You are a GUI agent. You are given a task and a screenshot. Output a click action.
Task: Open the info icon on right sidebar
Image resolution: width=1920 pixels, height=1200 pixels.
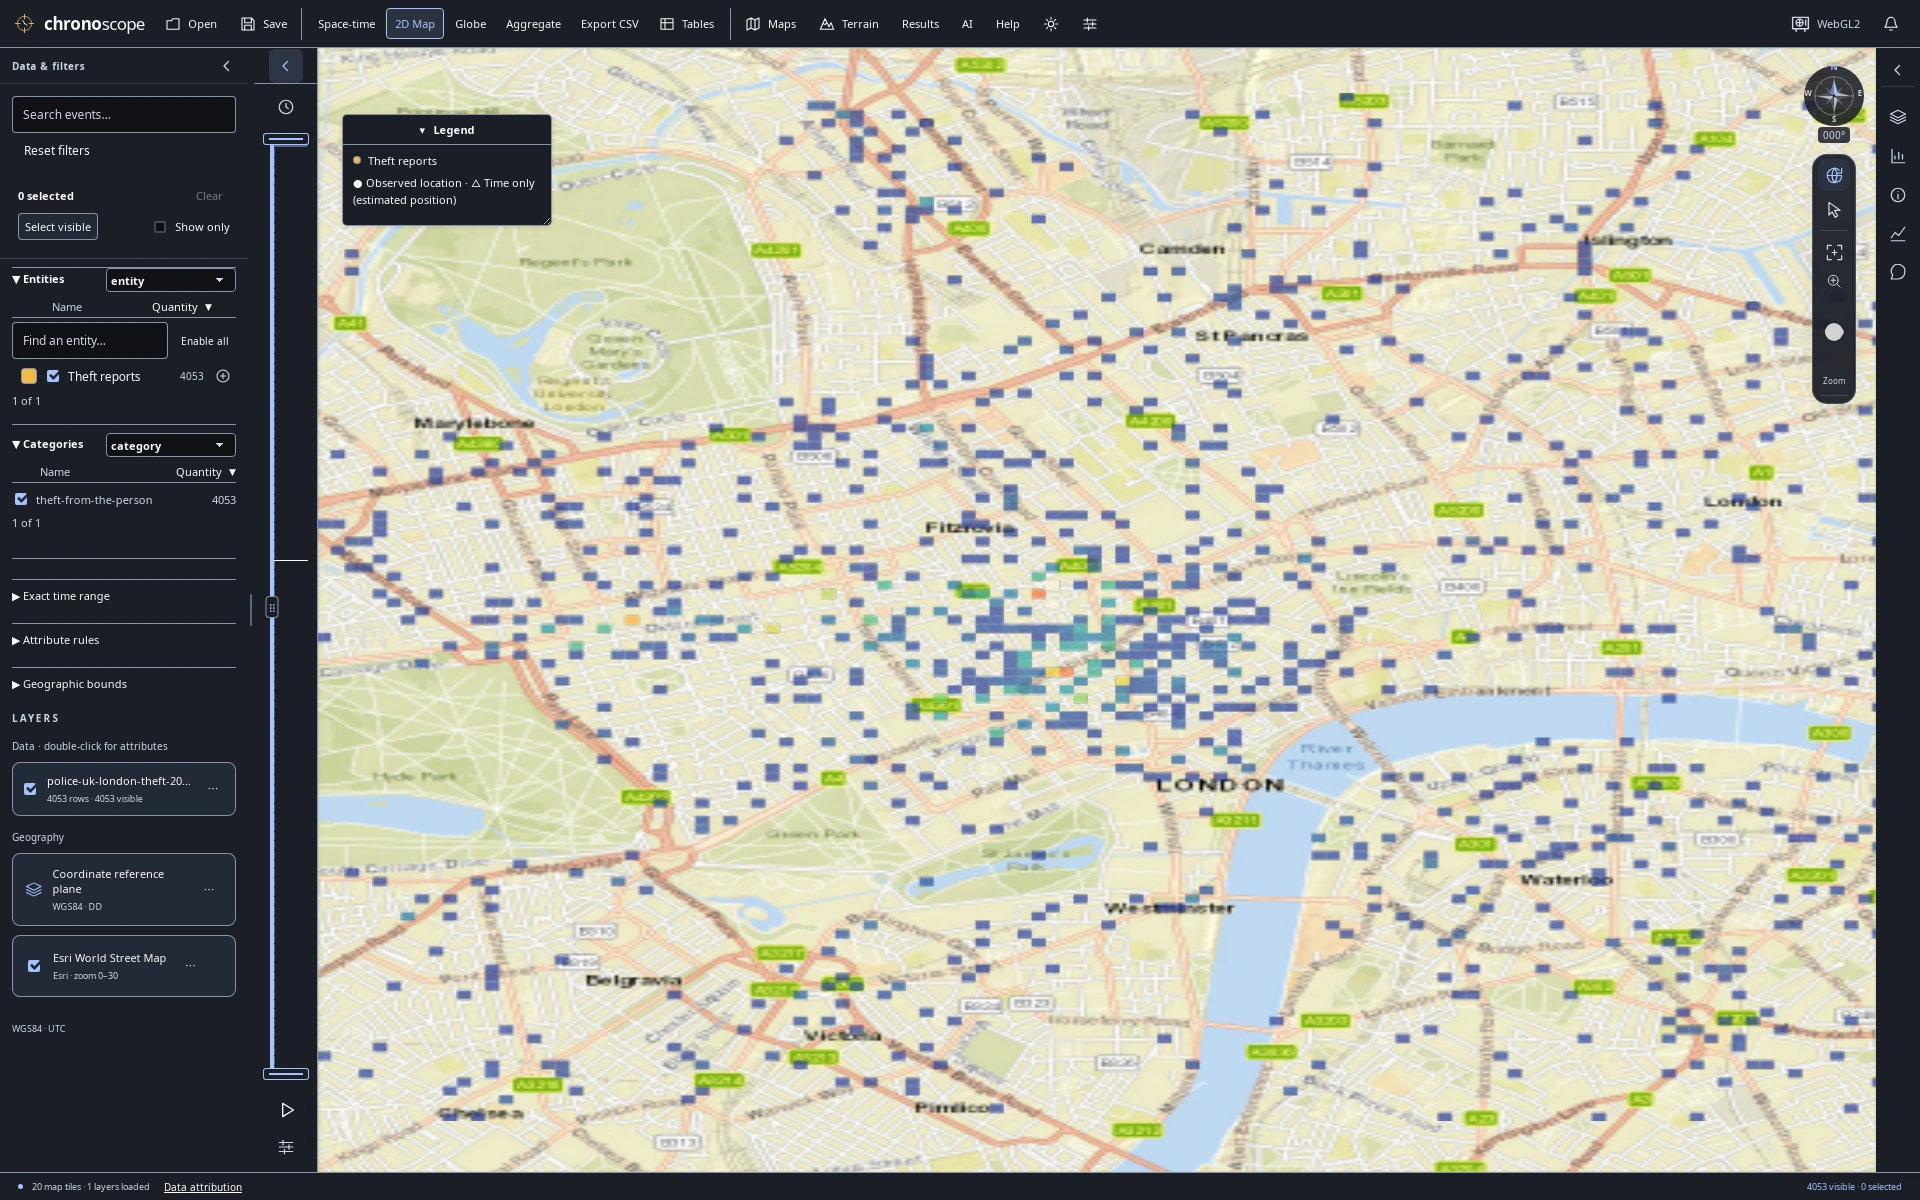pyautogui.click(x=1898, y=195)
